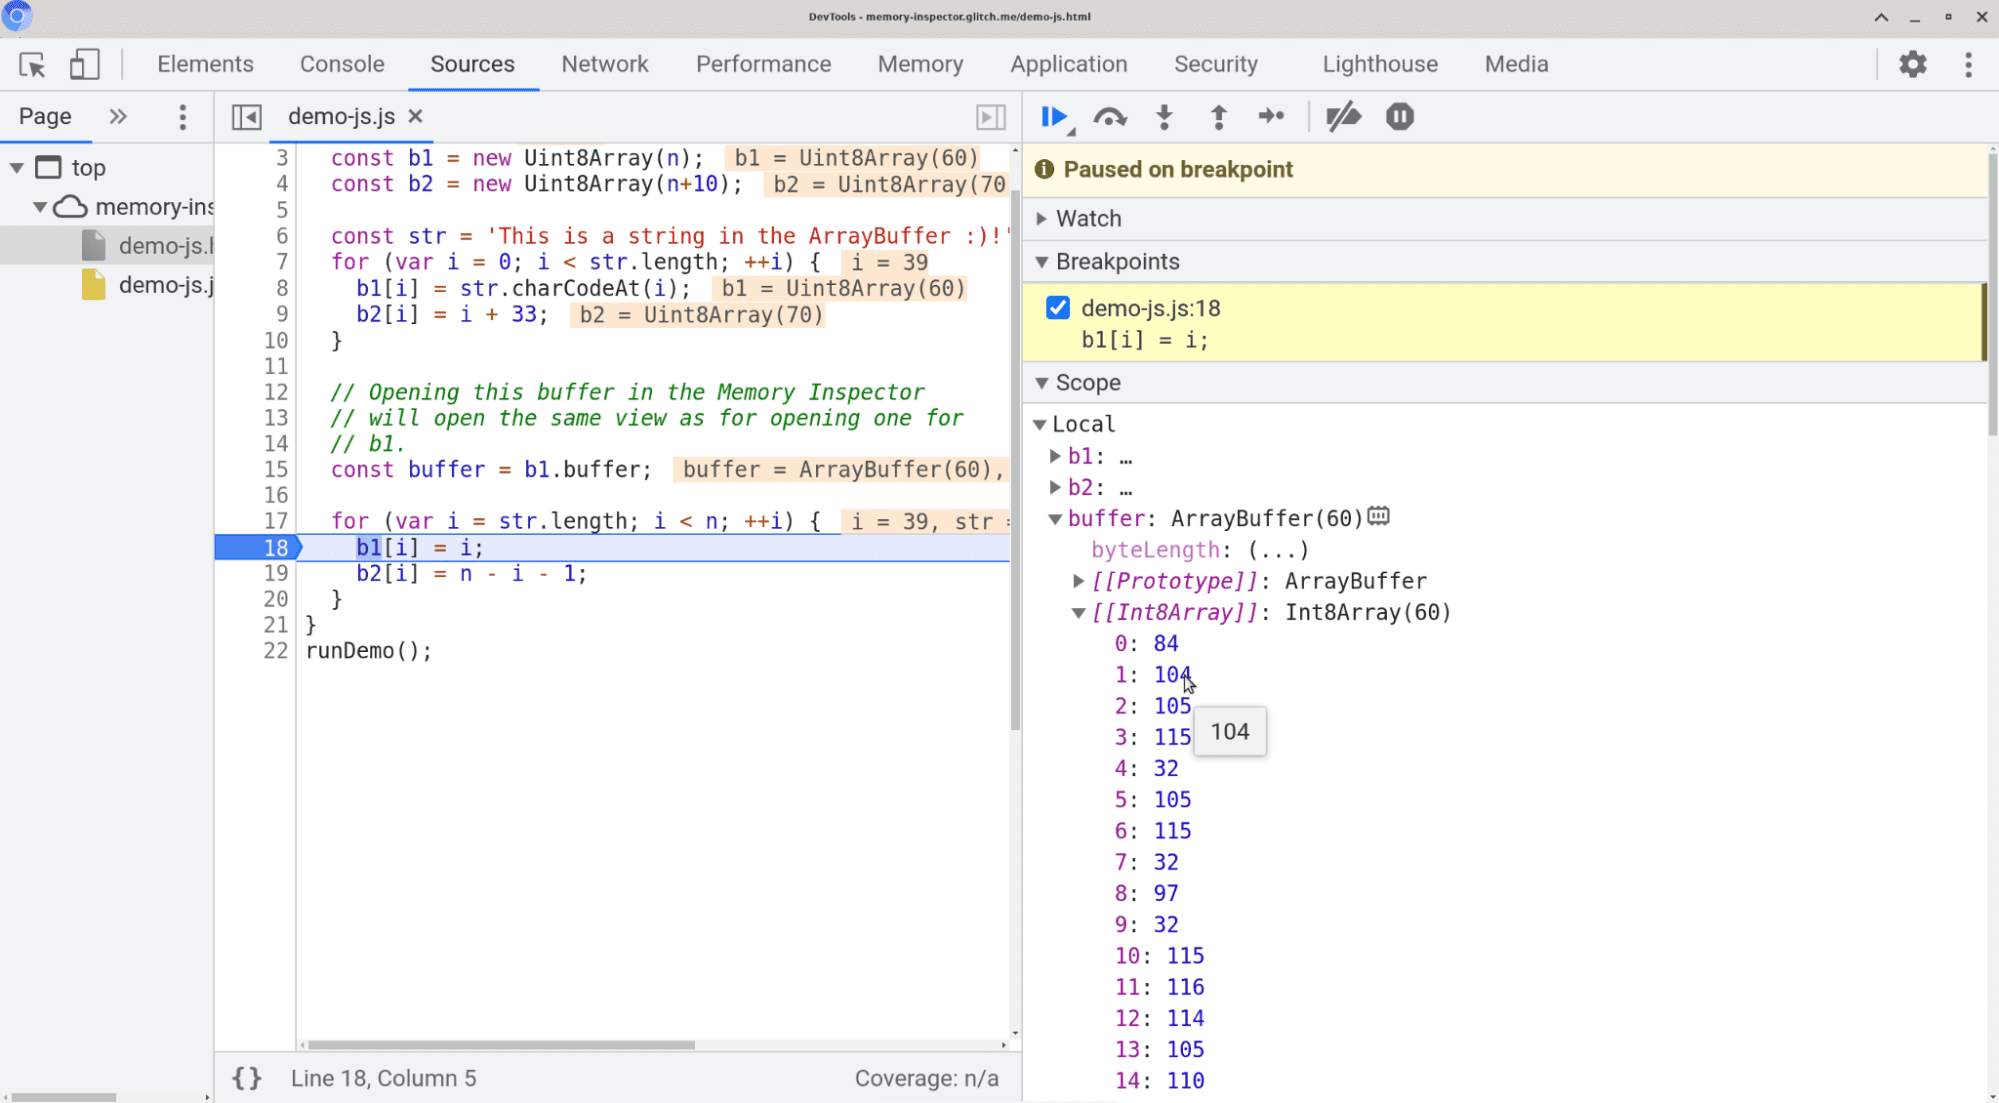The image size is (1999, 1103).
Task: Switch to the Network tab
Action: pos(604,64)
